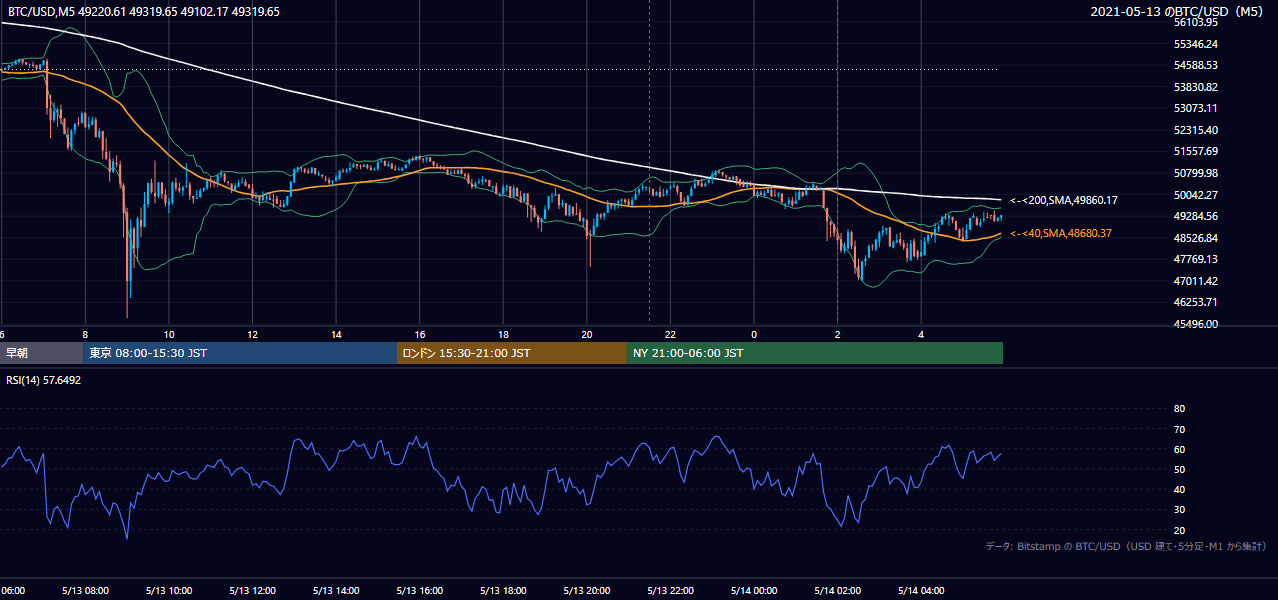This screenshot has width=1278, height=600.
Task: Click price axis value 47769.13
Action: 1195,259
